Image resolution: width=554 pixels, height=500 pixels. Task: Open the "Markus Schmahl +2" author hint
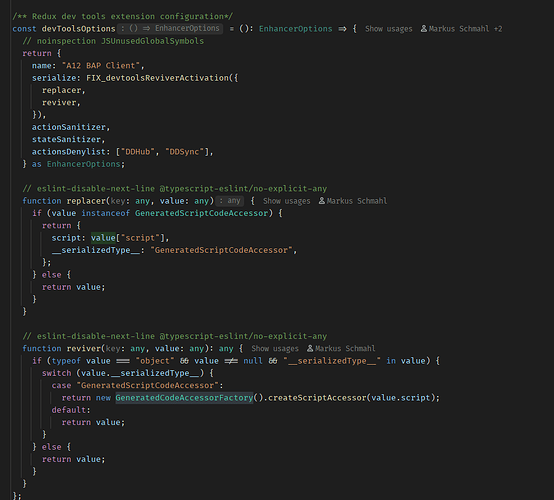tap(465, 29)
